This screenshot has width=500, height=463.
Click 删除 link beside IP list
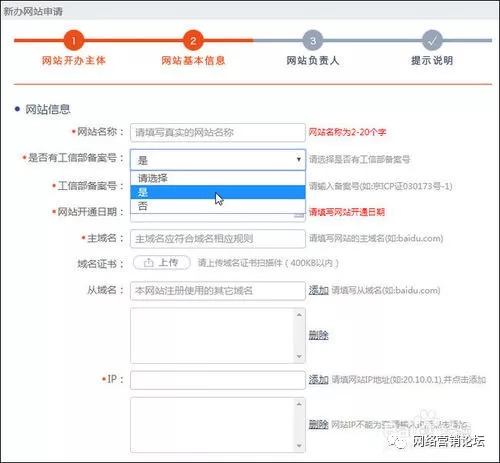pyautogui.click(x=319, y=424)
